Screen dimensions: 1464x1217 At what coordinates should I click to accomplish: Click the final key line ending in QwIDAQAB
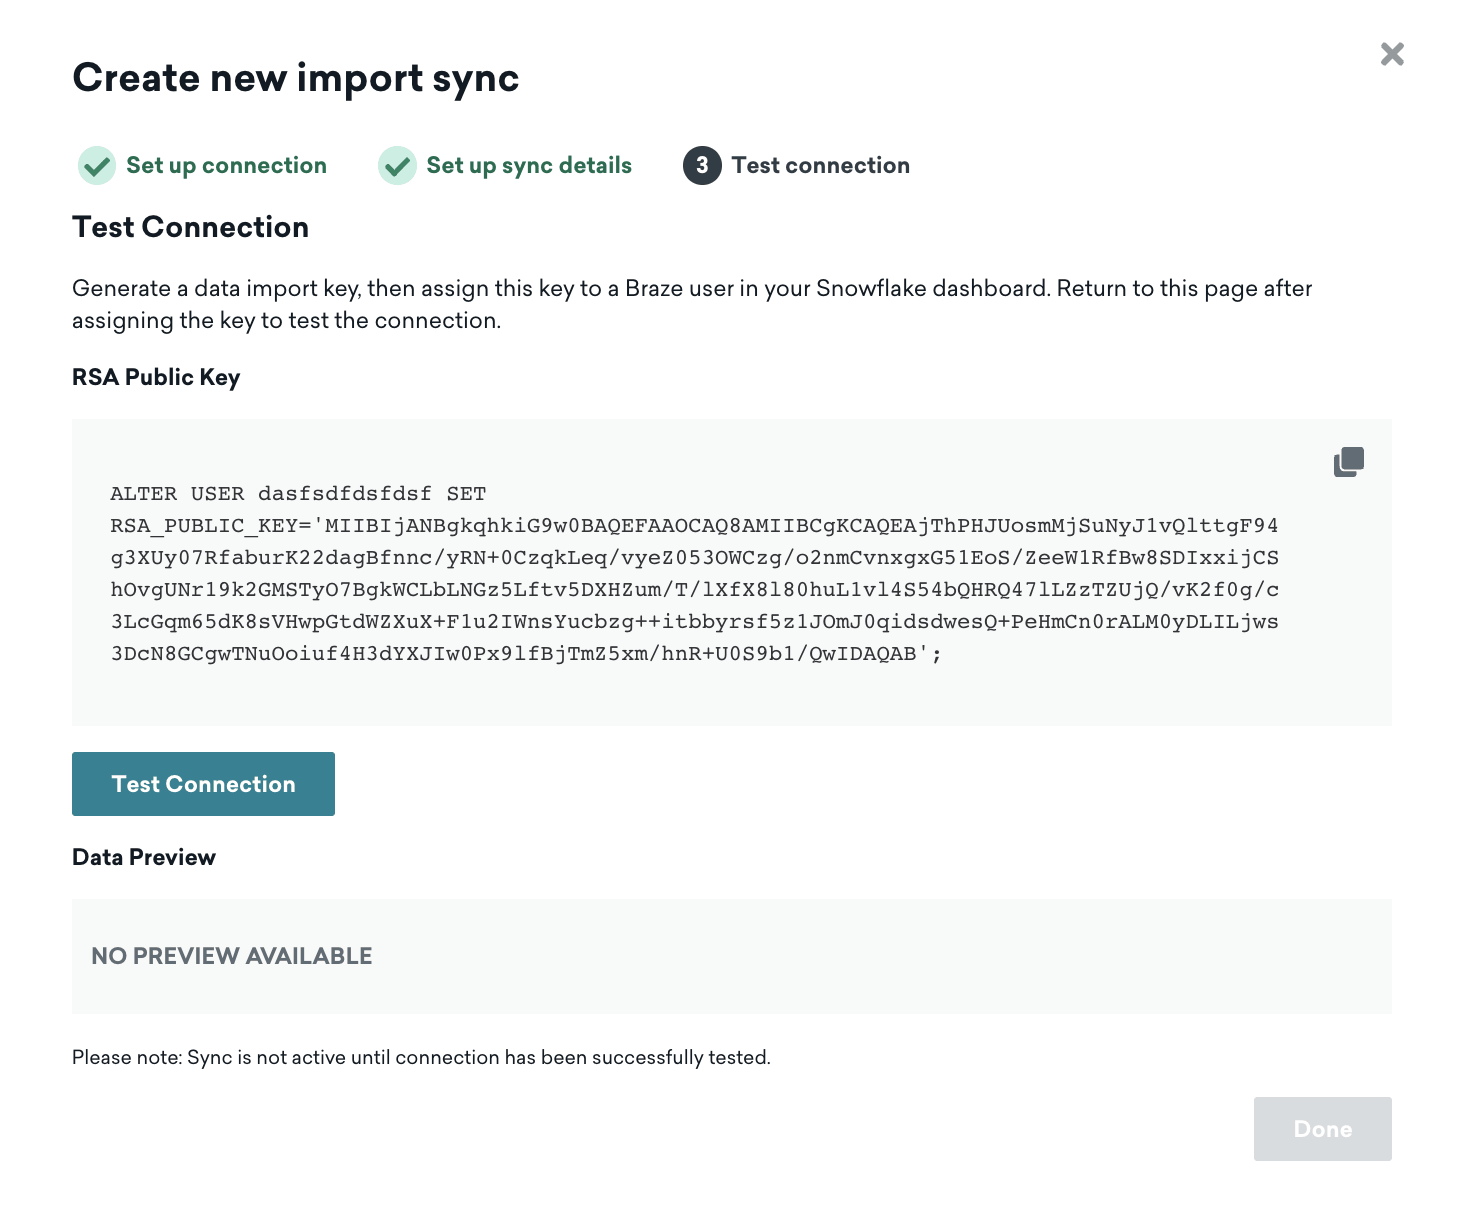coord(526,654)
